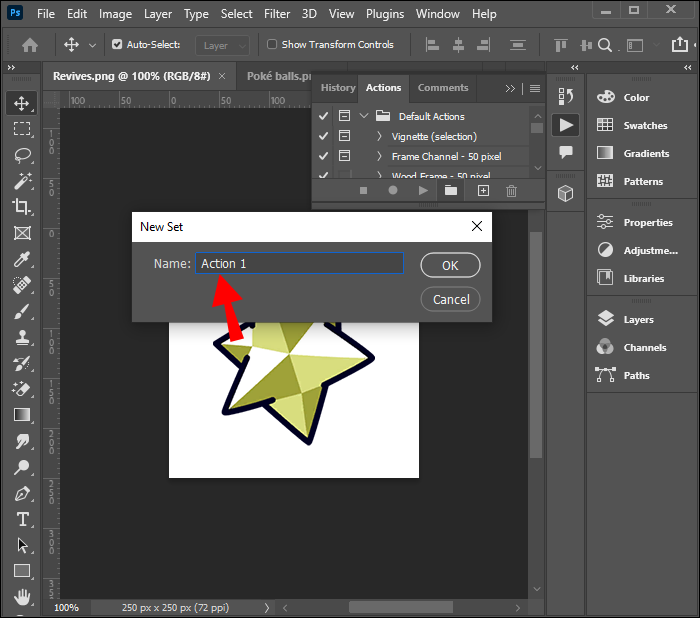The image size is (700, 618).
Task: Click the Create new action icon
Action: [x=483, y=190]
